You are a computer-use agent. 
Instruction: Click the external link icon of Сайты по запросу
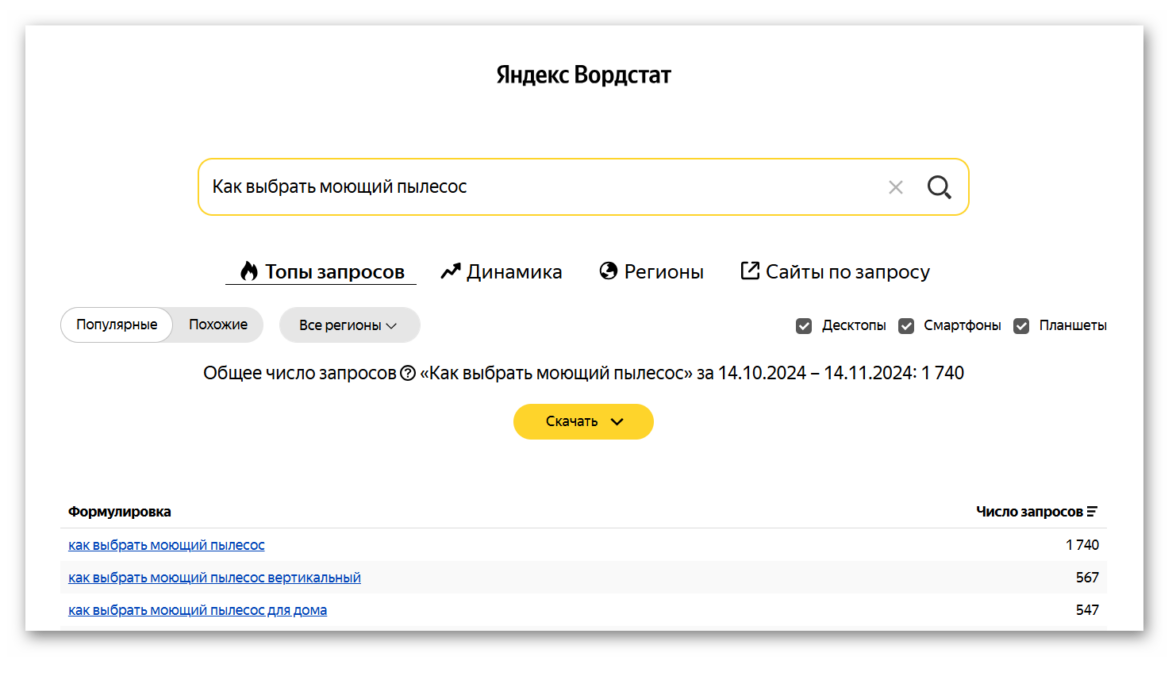[749, 271]
